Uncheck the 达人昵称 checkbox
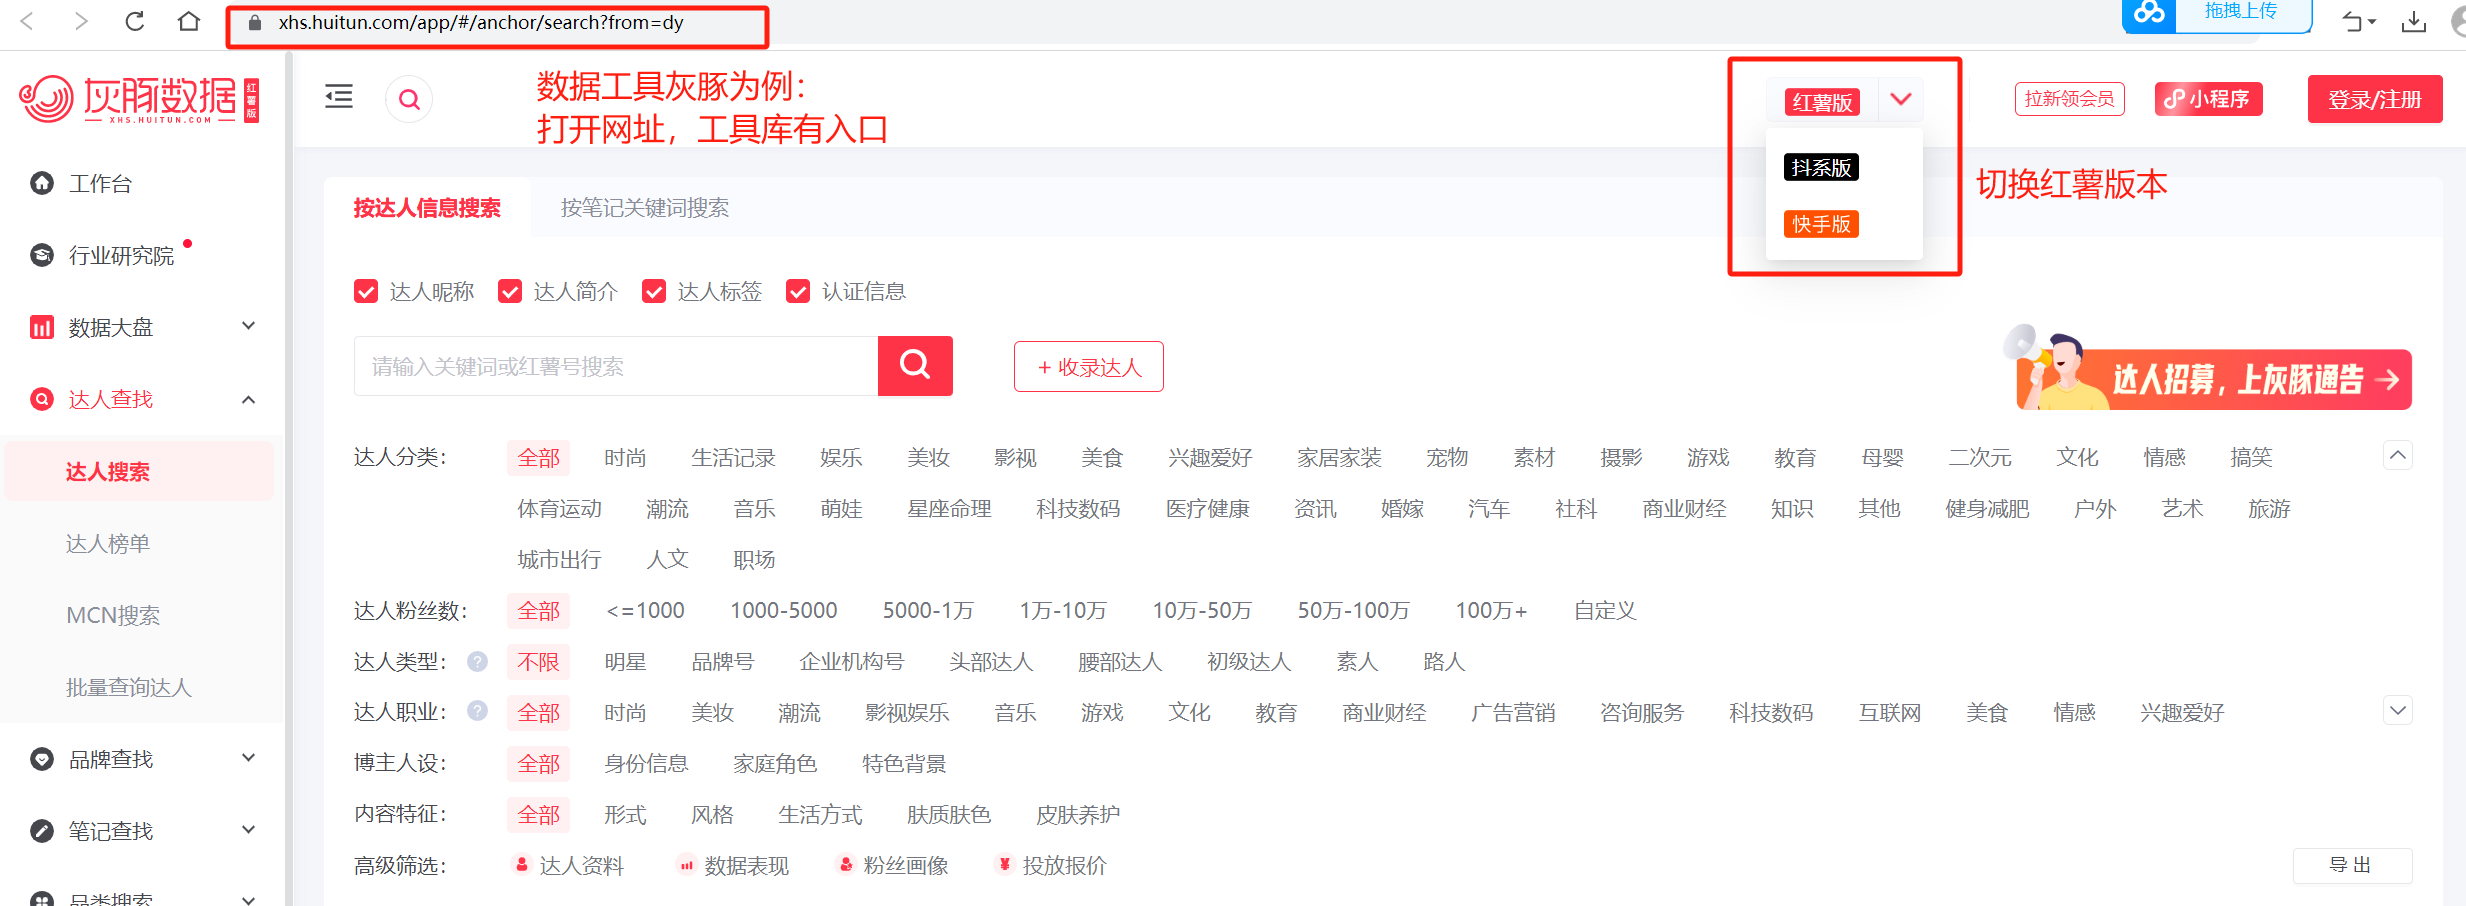 click(x=366, y=291)
